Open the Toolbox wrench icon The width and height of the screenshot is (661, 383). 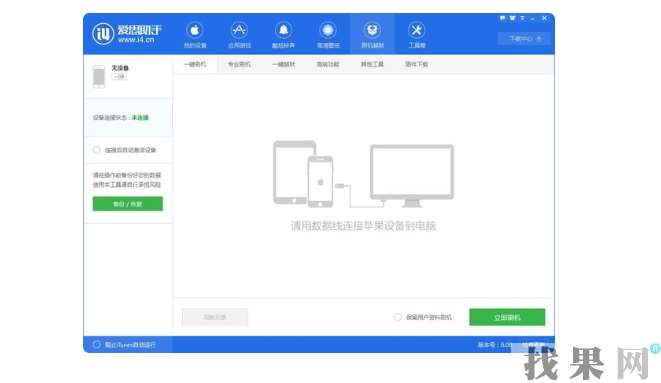point(416,34)
